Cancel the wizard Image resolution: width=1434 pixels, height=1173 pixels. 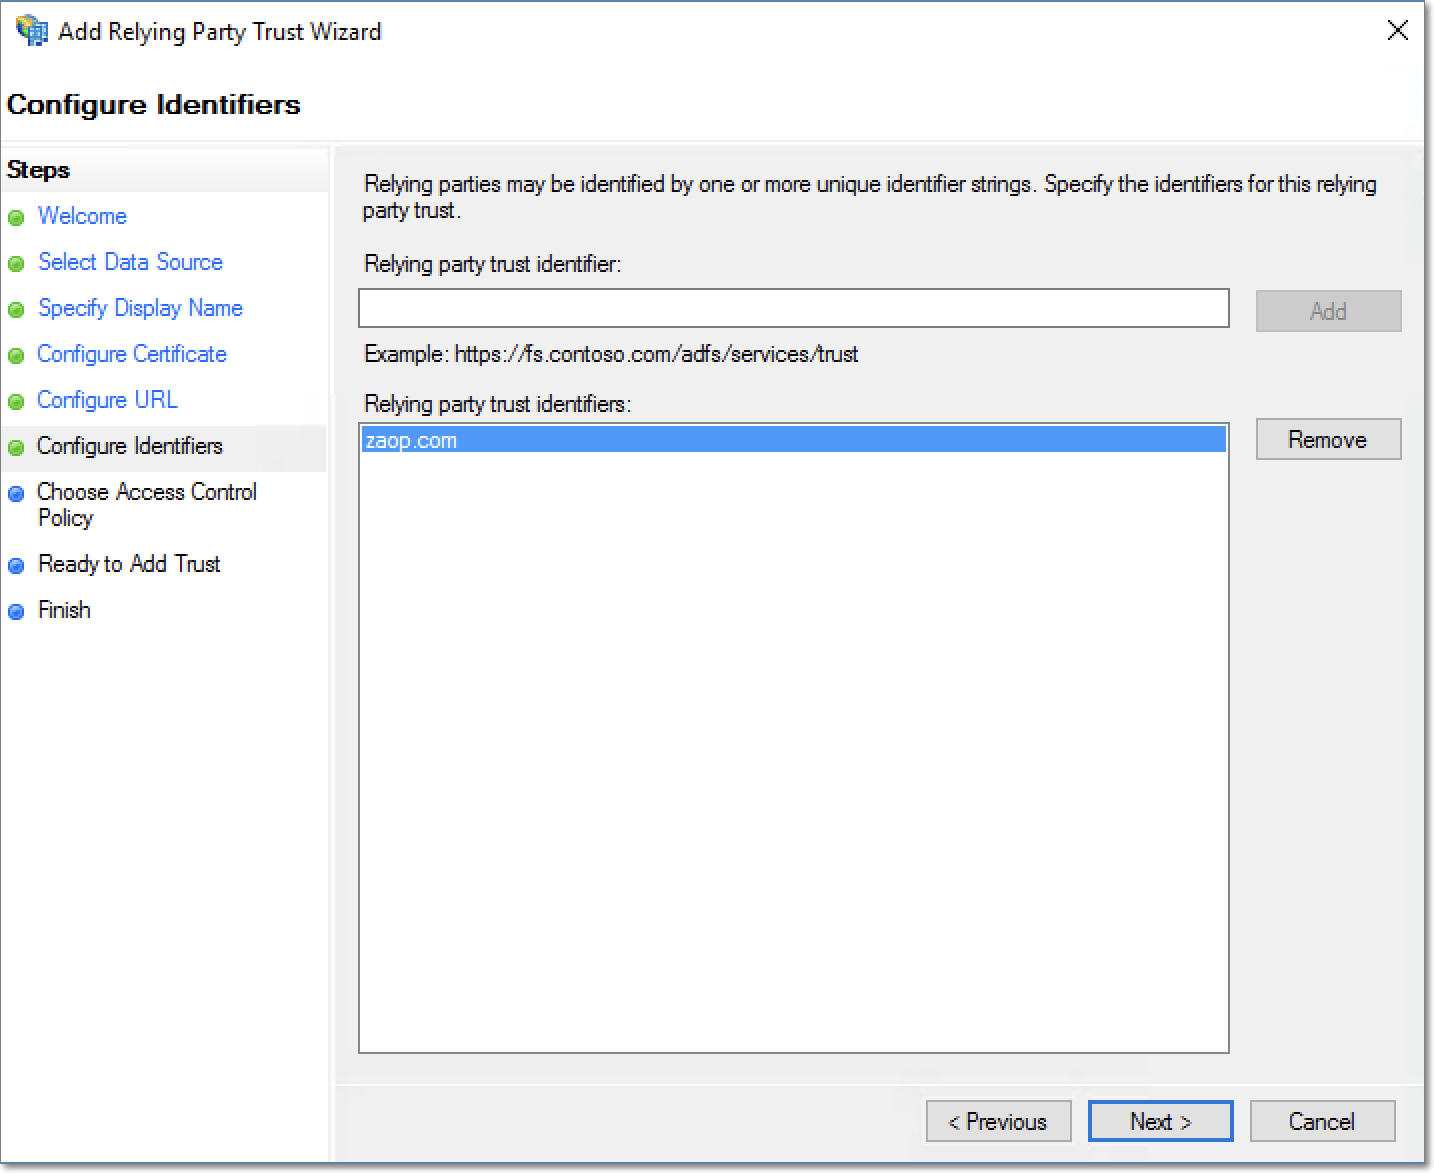[x=1321, y=1121]
